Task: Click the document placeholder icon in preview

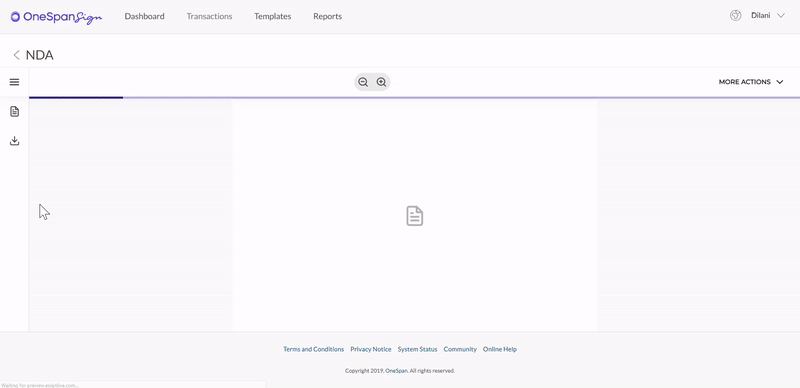Action: click(x=415, y=216)
